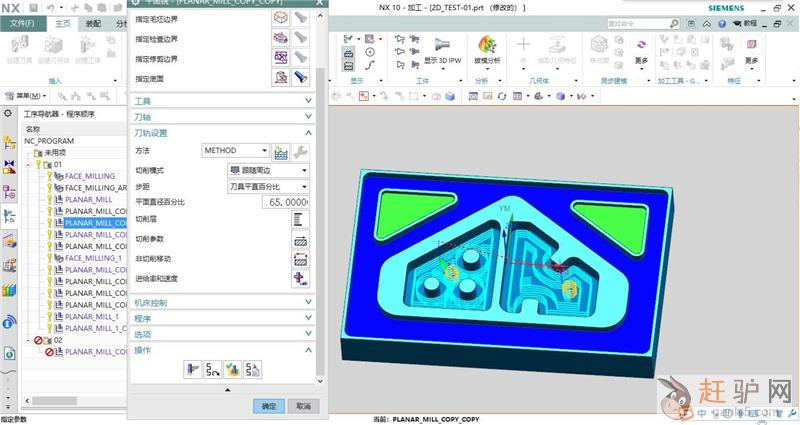Open the 切削层 cut levels icon
Screen dimensions: 800x425
point(300,219)
